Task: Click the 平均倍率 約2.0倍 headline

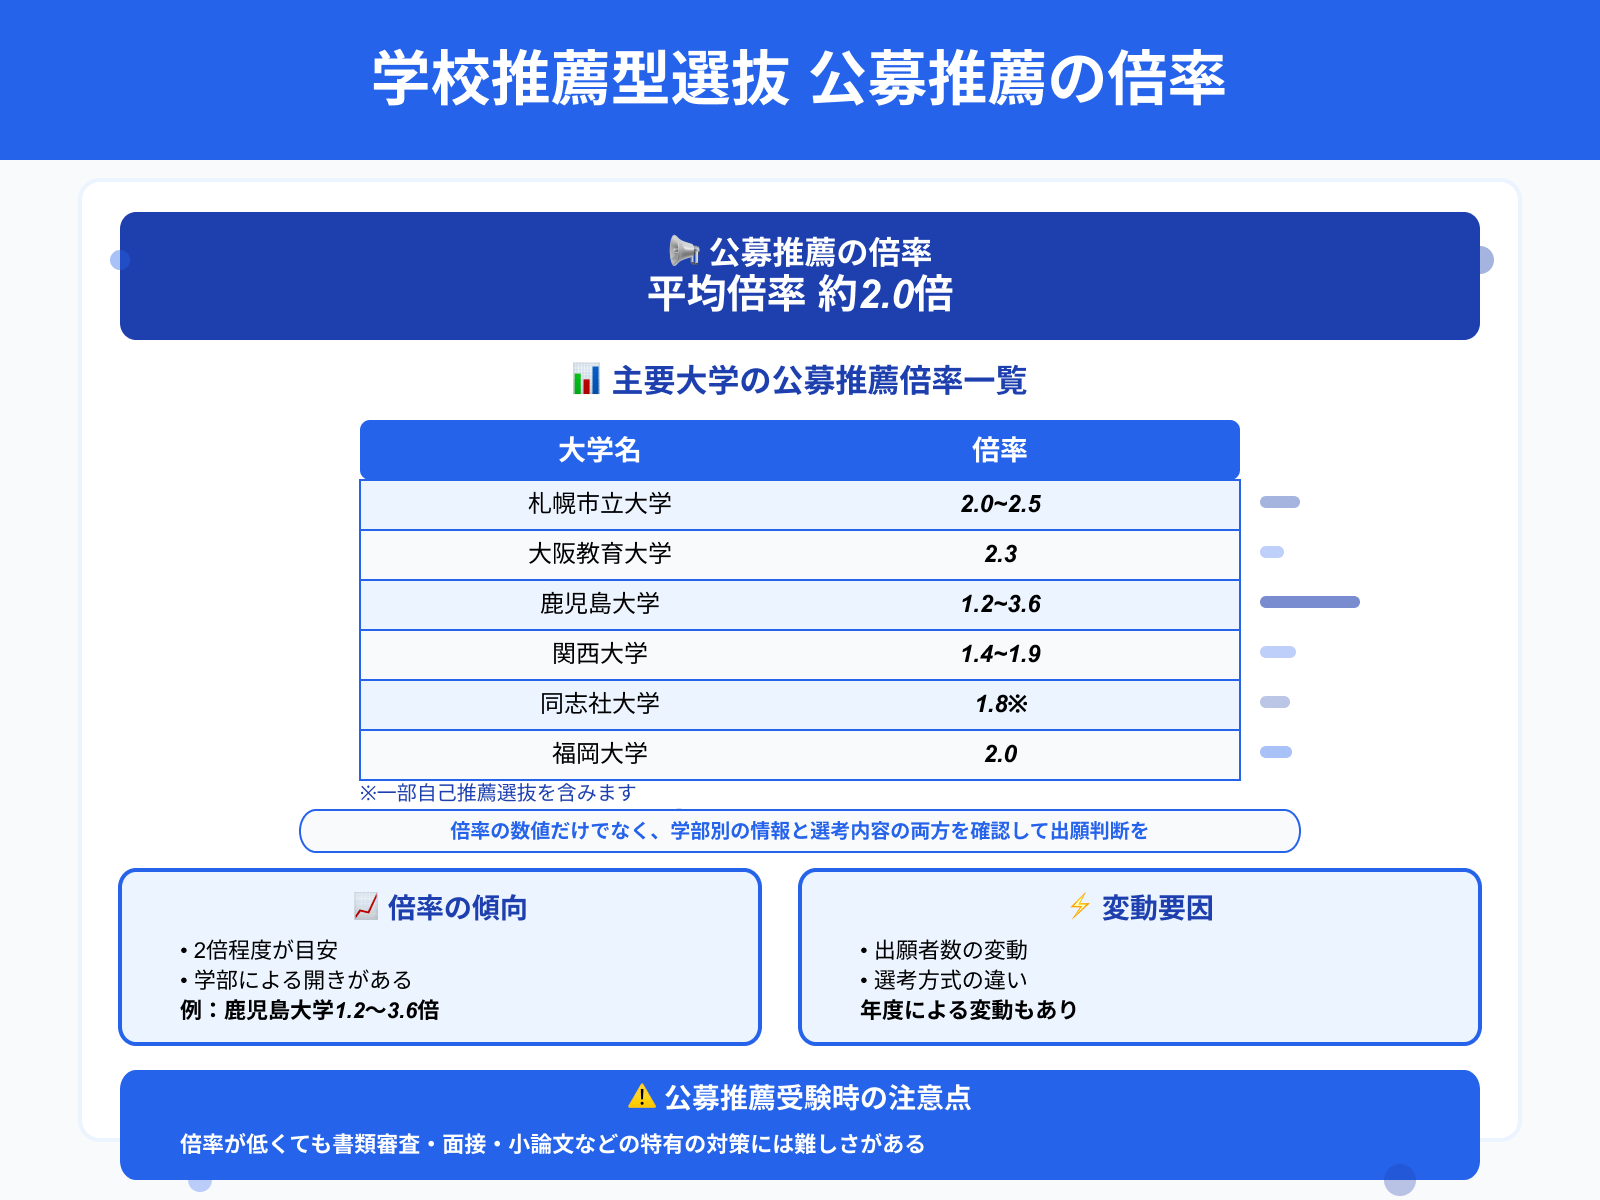Action: 800,294
